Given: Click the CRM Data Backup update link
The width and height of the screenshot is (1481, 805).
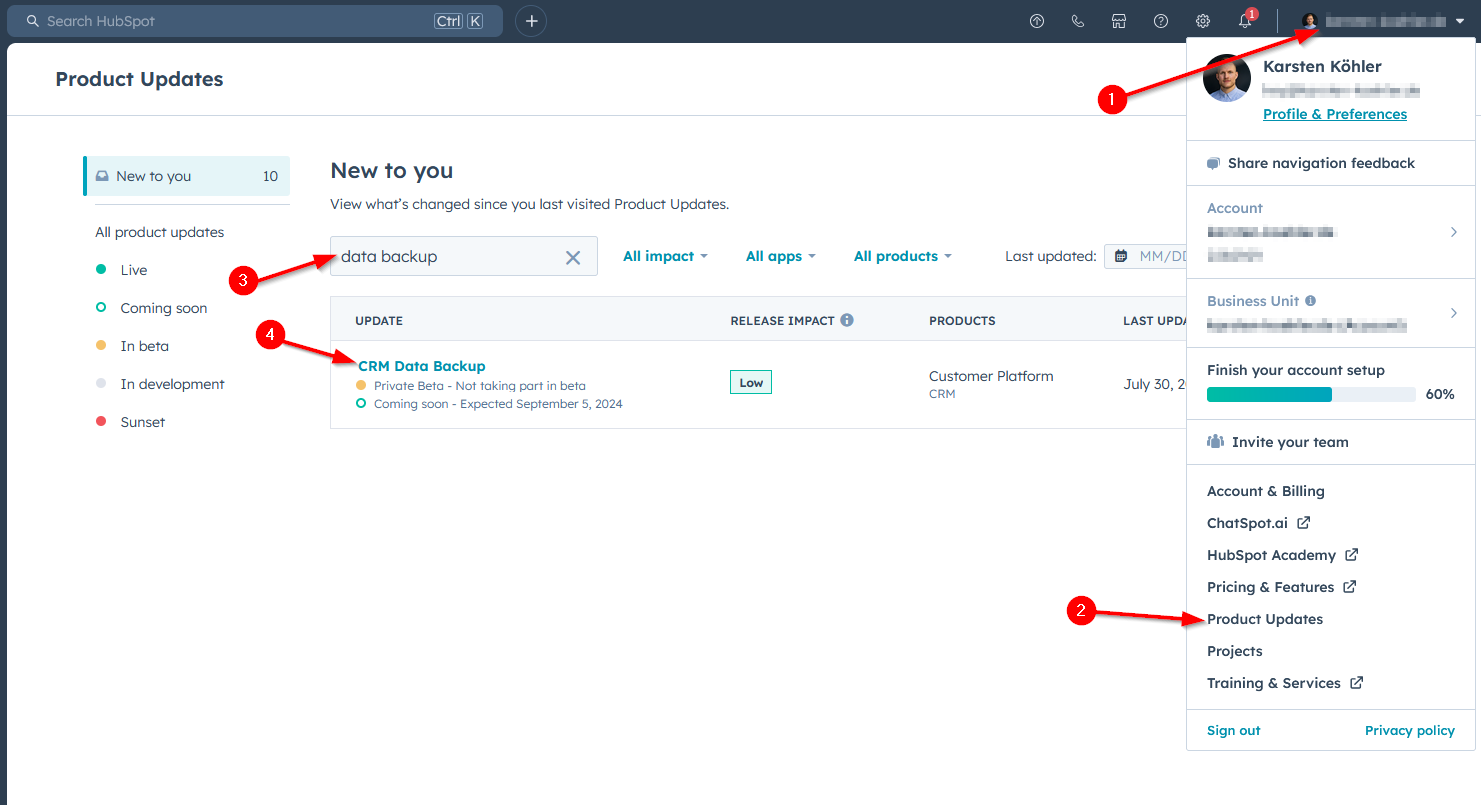Looking at the screenshot, I should [x=421, y=366].
